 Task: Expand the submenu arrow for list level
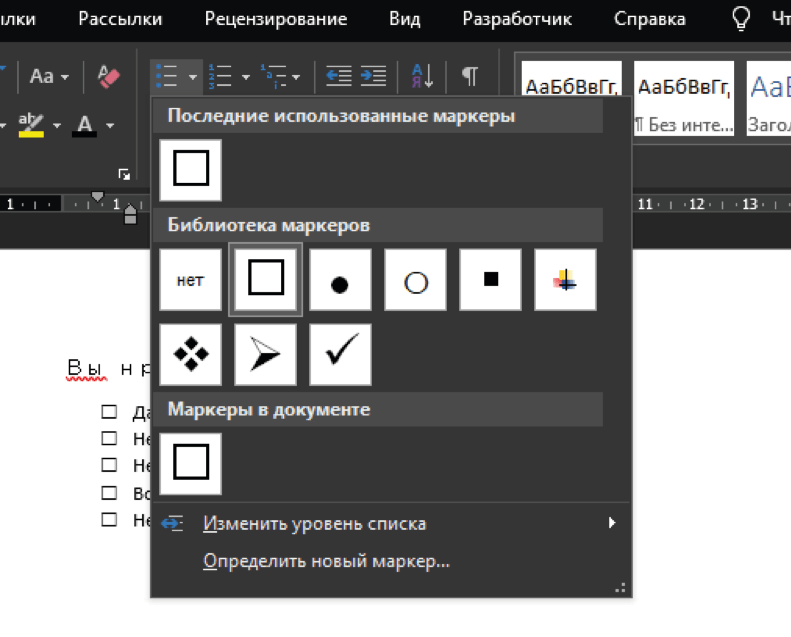612,523
